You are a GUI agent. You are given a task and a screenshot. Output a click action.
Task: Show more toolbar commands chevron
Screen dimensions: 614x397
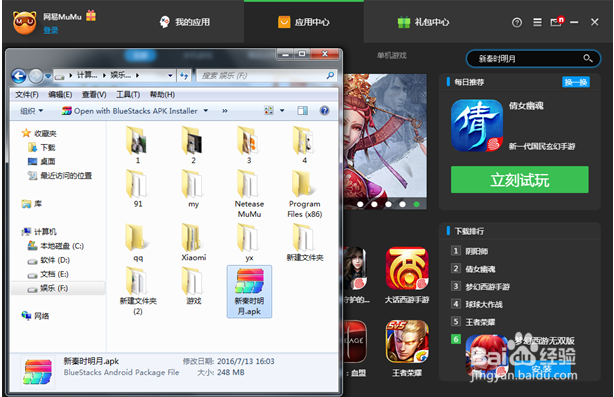point(225,111)
